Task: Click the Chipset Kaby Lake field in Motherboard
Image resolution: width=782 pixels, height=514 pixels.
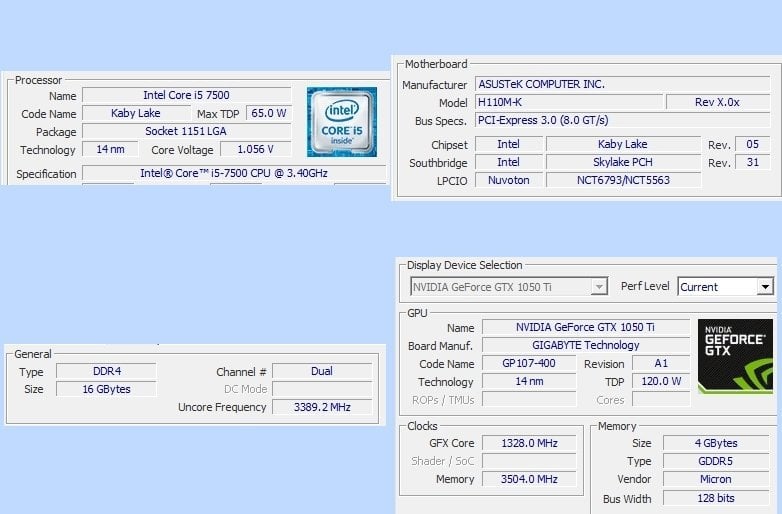Action: 623,144
